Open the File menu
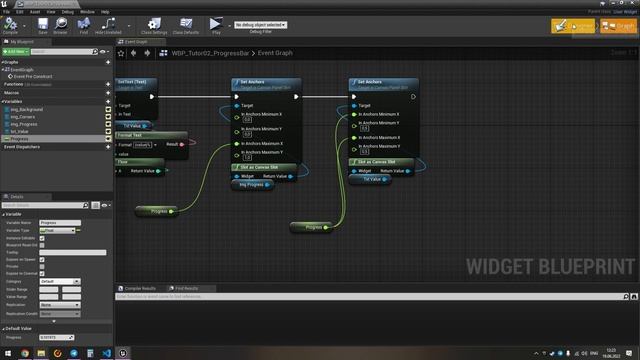The height and width of the screenshot is (360, 640). tap(7, 12)
